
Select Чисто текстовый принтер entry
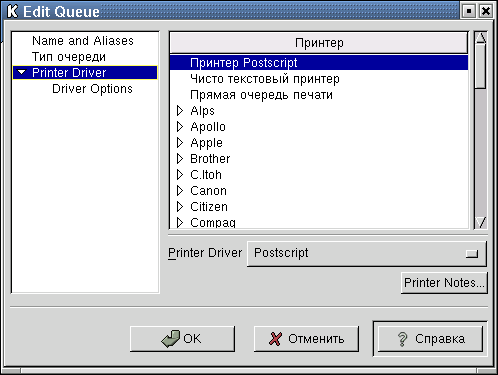pyautogui.click(x=265, y=79)
